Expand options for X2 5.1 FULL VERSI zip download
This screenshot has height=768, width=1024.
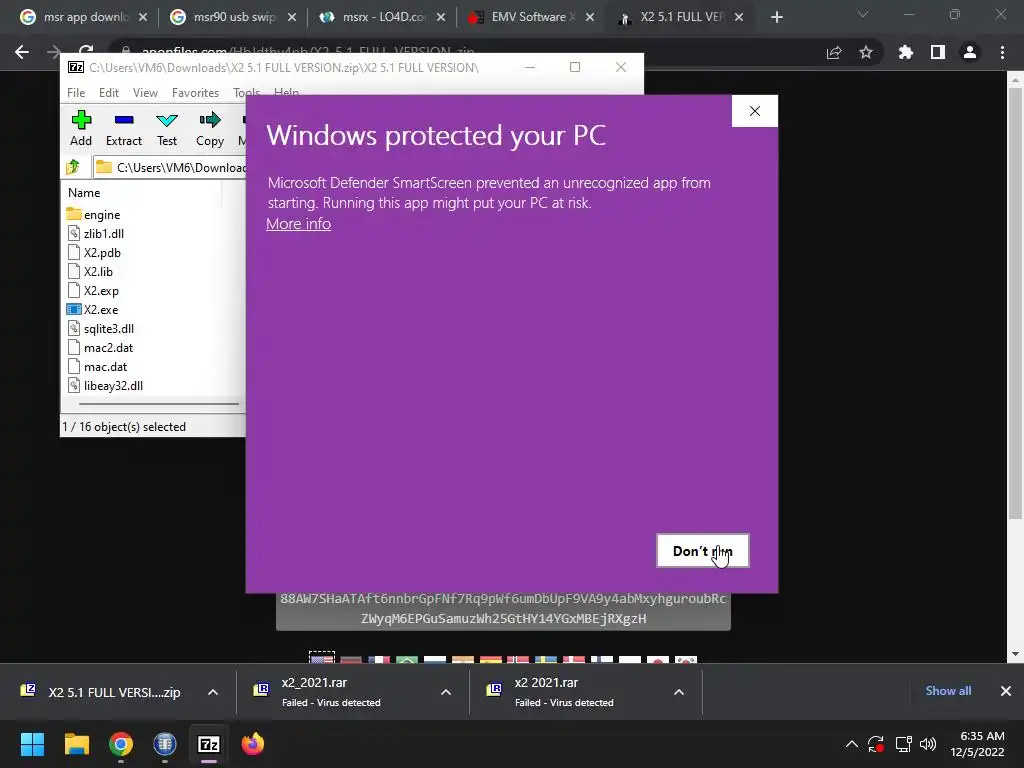[213, 692]
